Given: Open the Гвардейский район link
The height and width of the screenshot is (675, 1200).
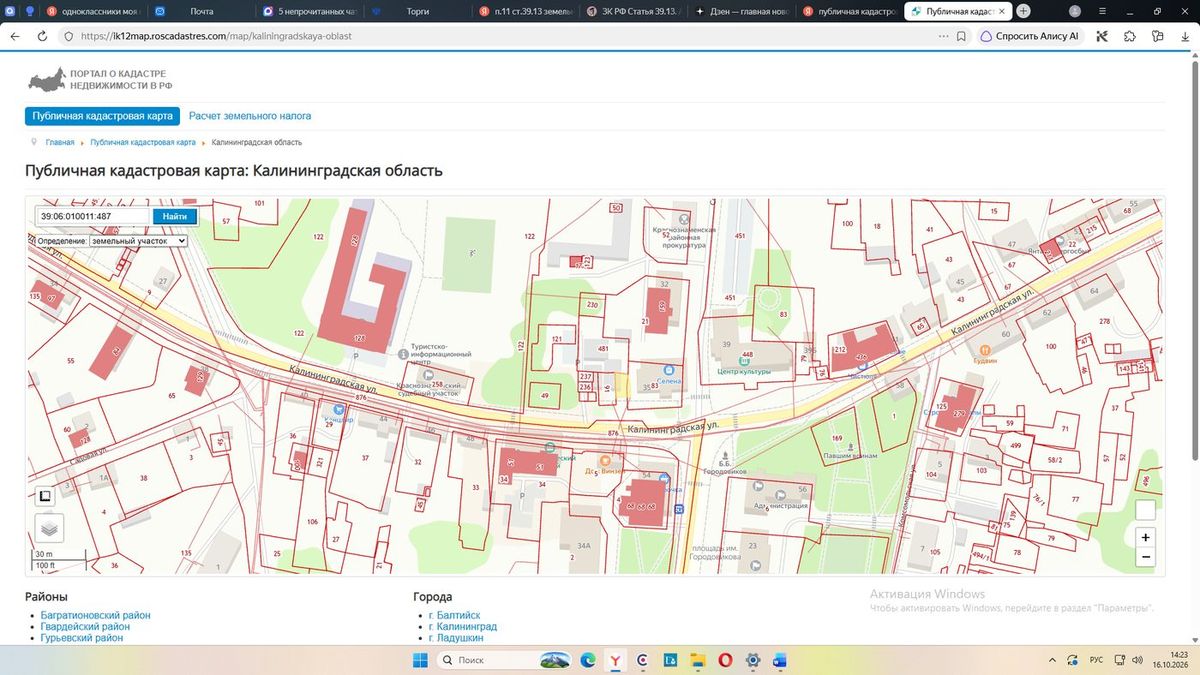Looking at the screenshot, I should coord(85,626).
